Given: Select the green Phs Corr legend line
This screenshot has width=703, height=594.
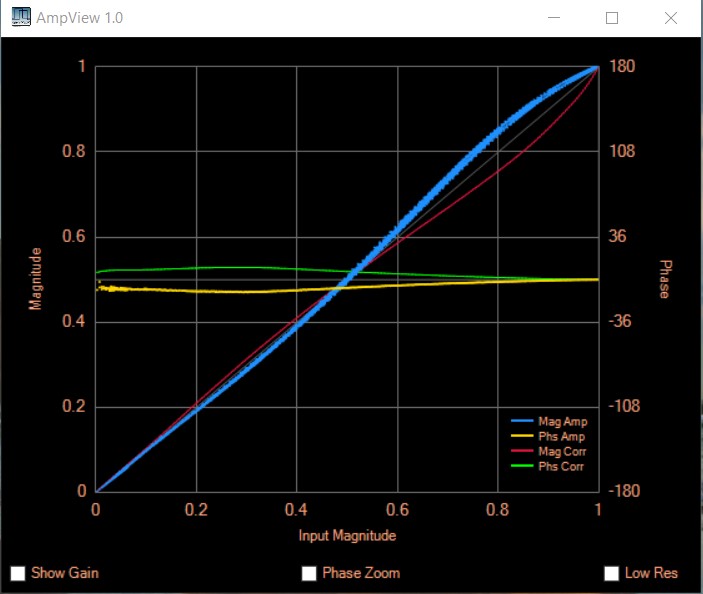Looking at the screenshot, I should [523, 467].
